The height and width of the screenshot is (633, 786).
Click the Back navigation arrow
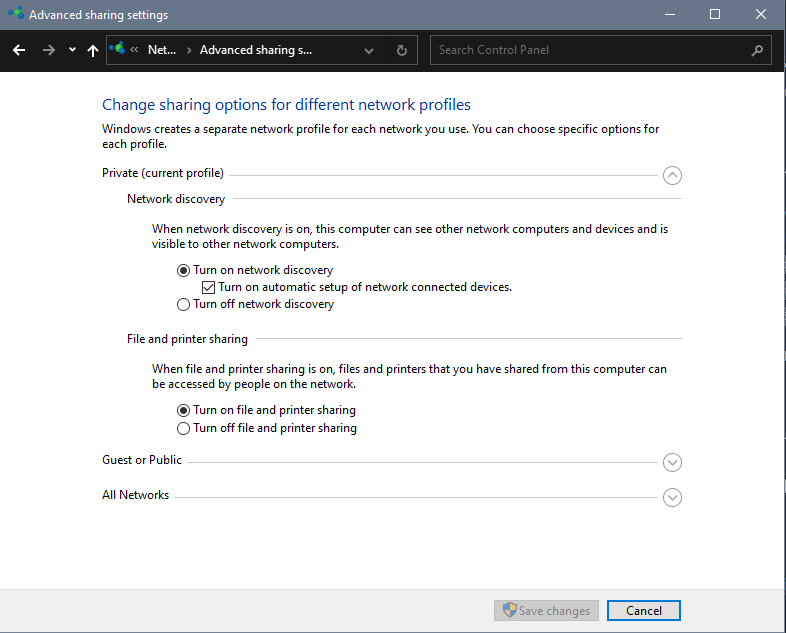point(19,50)
